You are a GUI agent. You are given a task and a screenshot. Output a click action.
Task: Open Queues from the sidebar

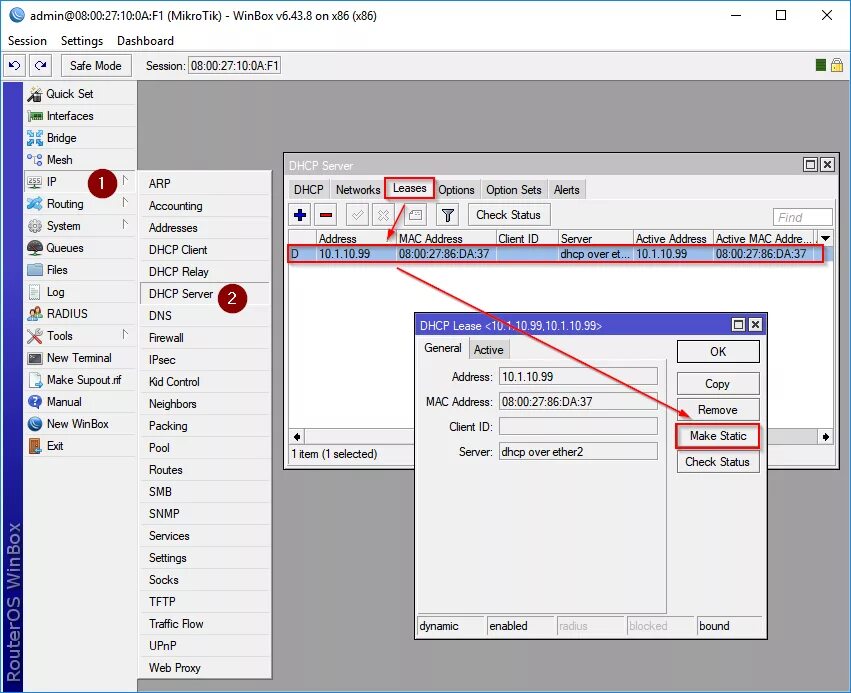pyautogui.click(x=80, y=247)
